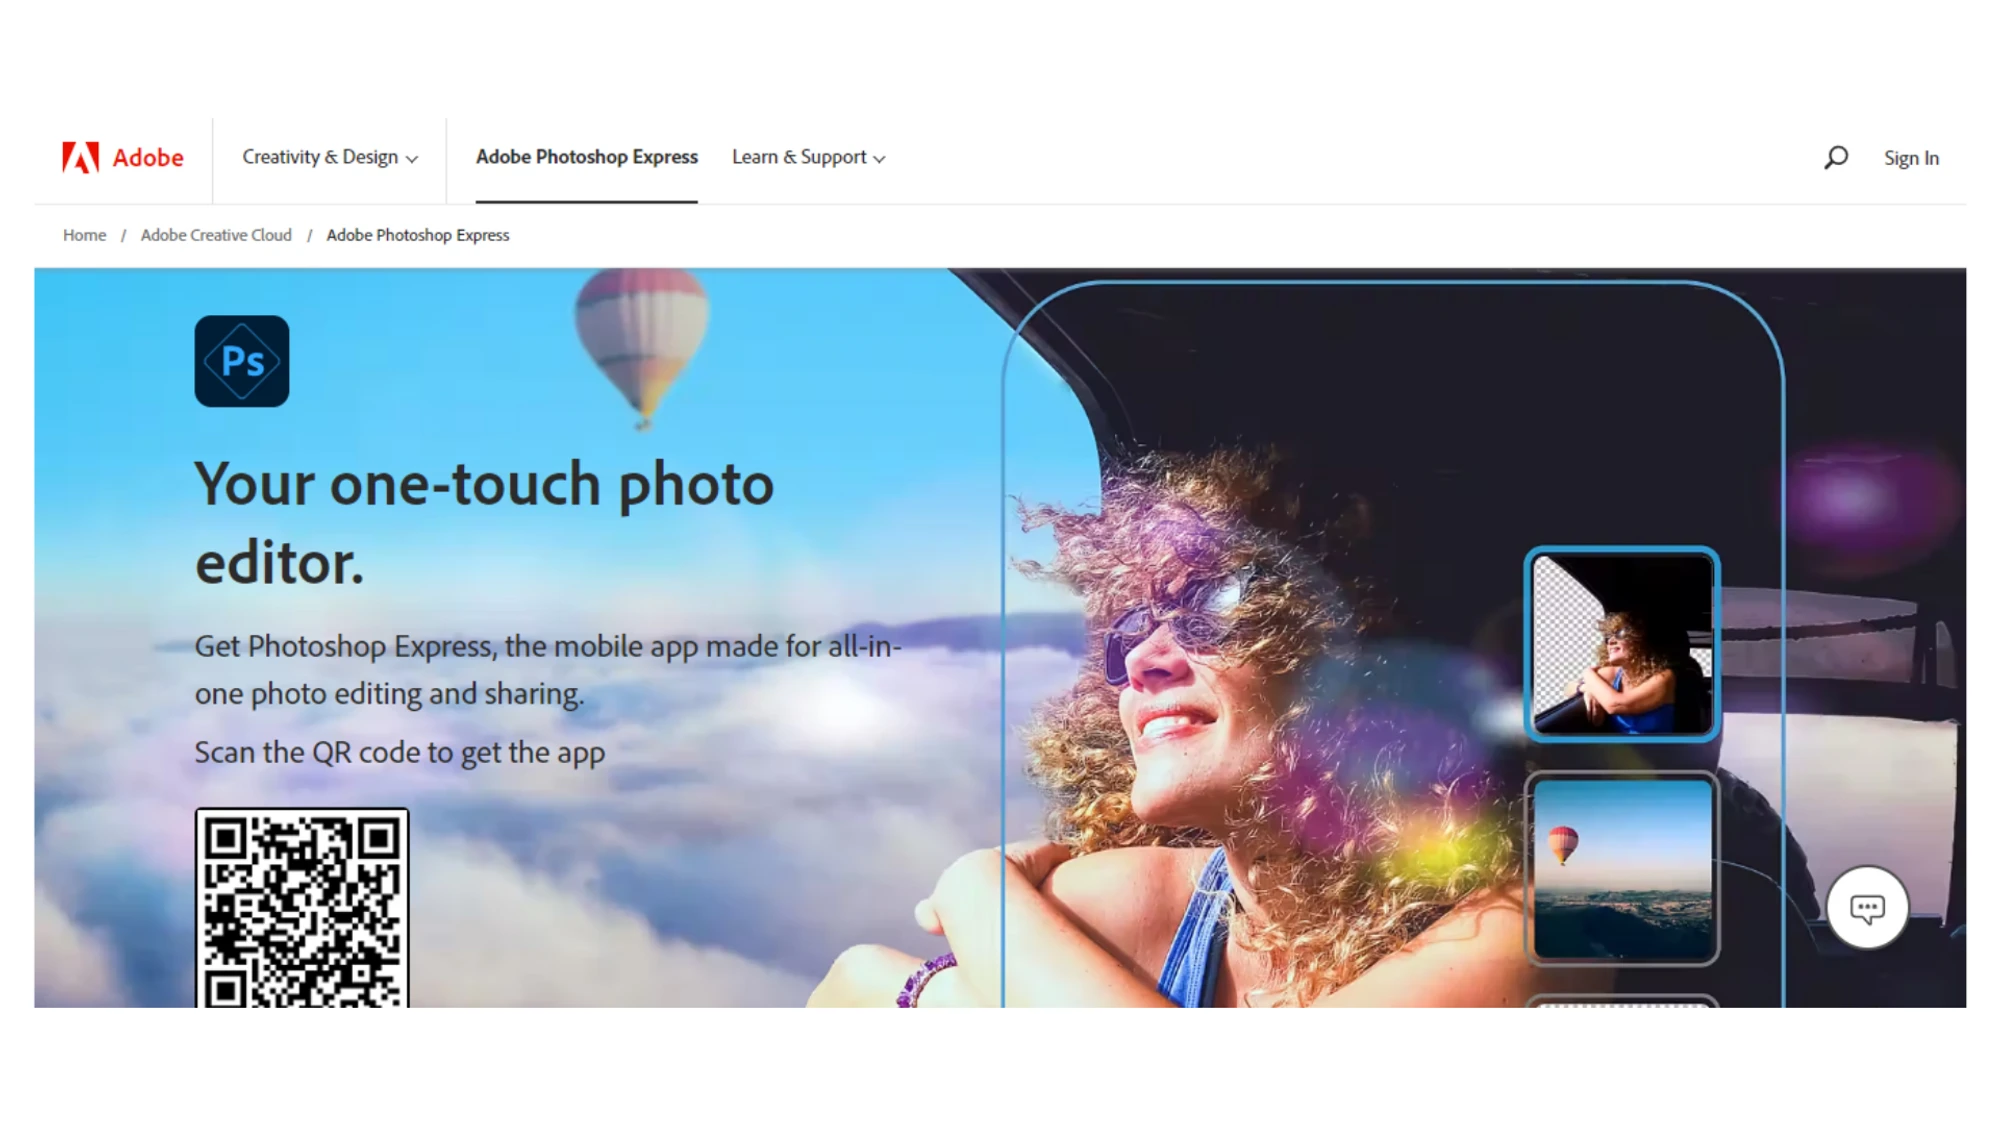Click the Sign In button
The width and height of the screenshot is (2000, 1125).
(1910, 157)
